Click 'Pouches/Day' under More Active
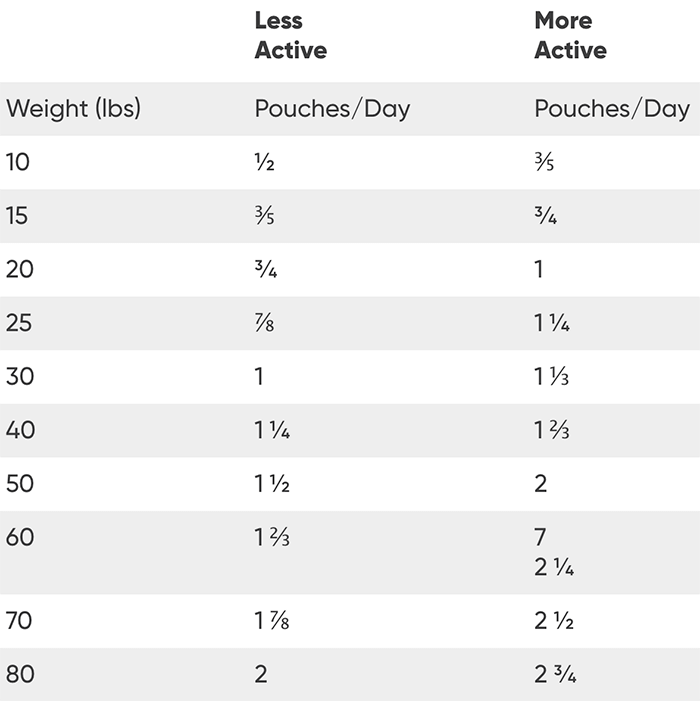Image resolution: width=700 pixels, height=701 pixels. (612, 109)
